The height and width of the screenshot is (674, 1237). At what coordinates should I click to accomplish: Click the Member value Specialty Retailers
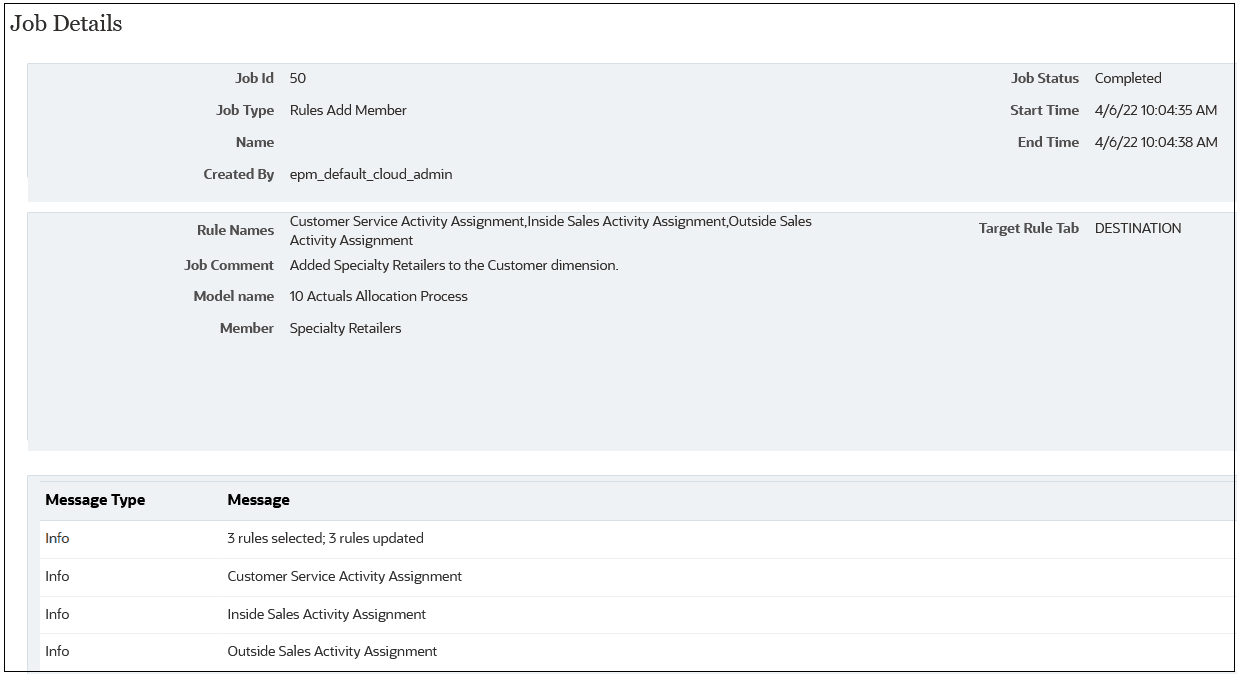[344, 328]
